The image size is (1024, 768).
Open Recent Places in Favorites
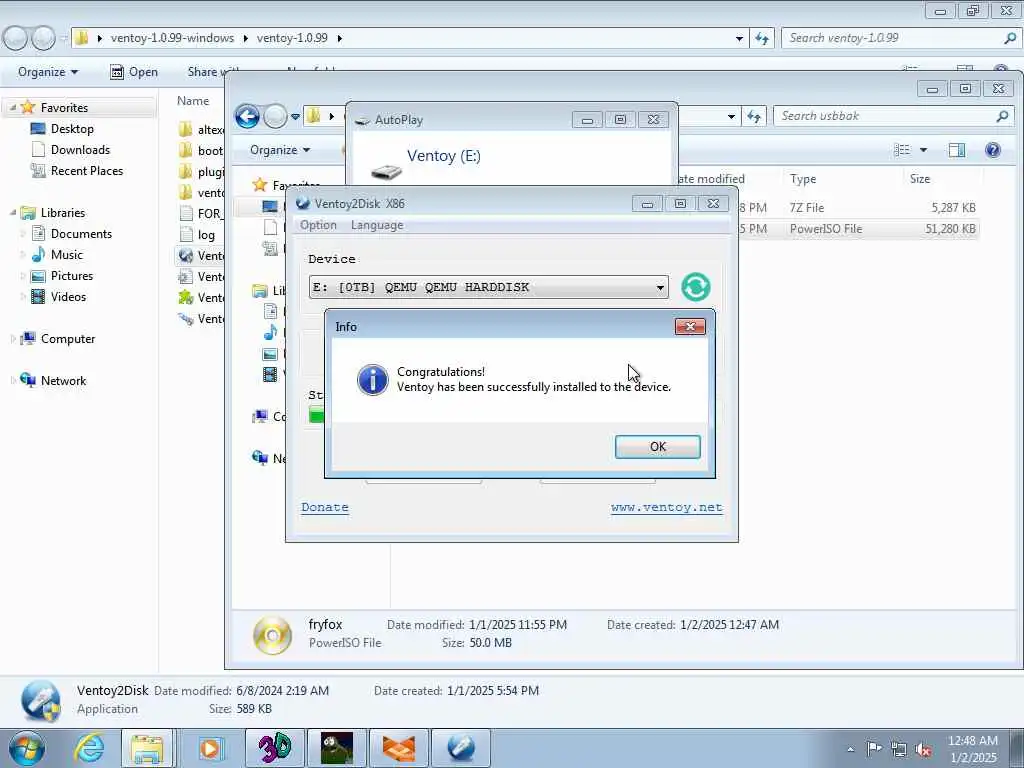tap(87, 170)
